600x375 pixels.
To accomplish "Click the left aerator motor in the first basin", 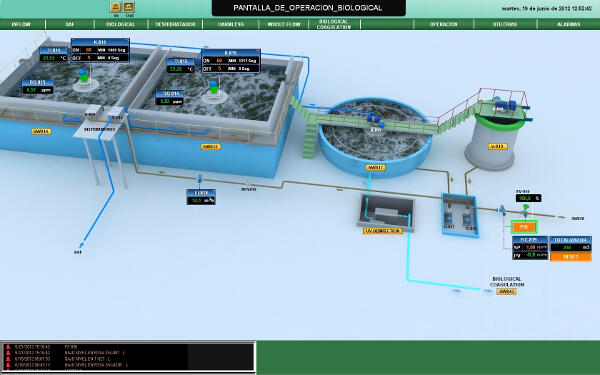I will click(x=83, y=75).
